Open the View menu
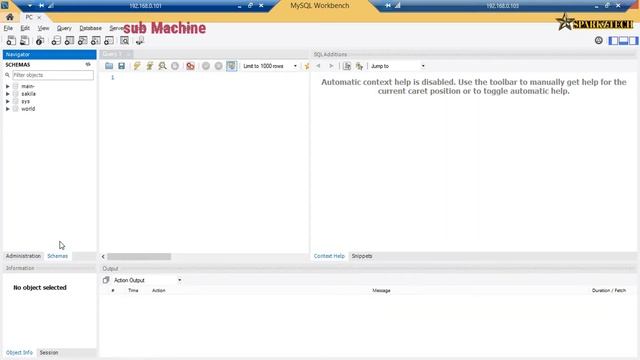The image size is (640, 360). coord(43,28)
